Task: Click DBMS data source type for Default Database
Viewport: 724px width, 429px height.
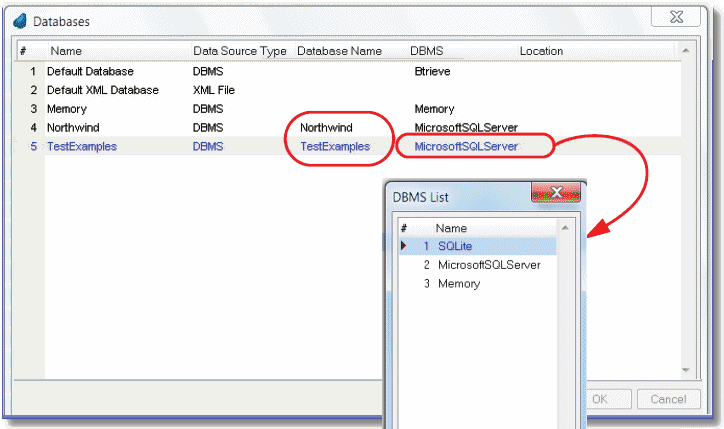Action: pos(208,72)
